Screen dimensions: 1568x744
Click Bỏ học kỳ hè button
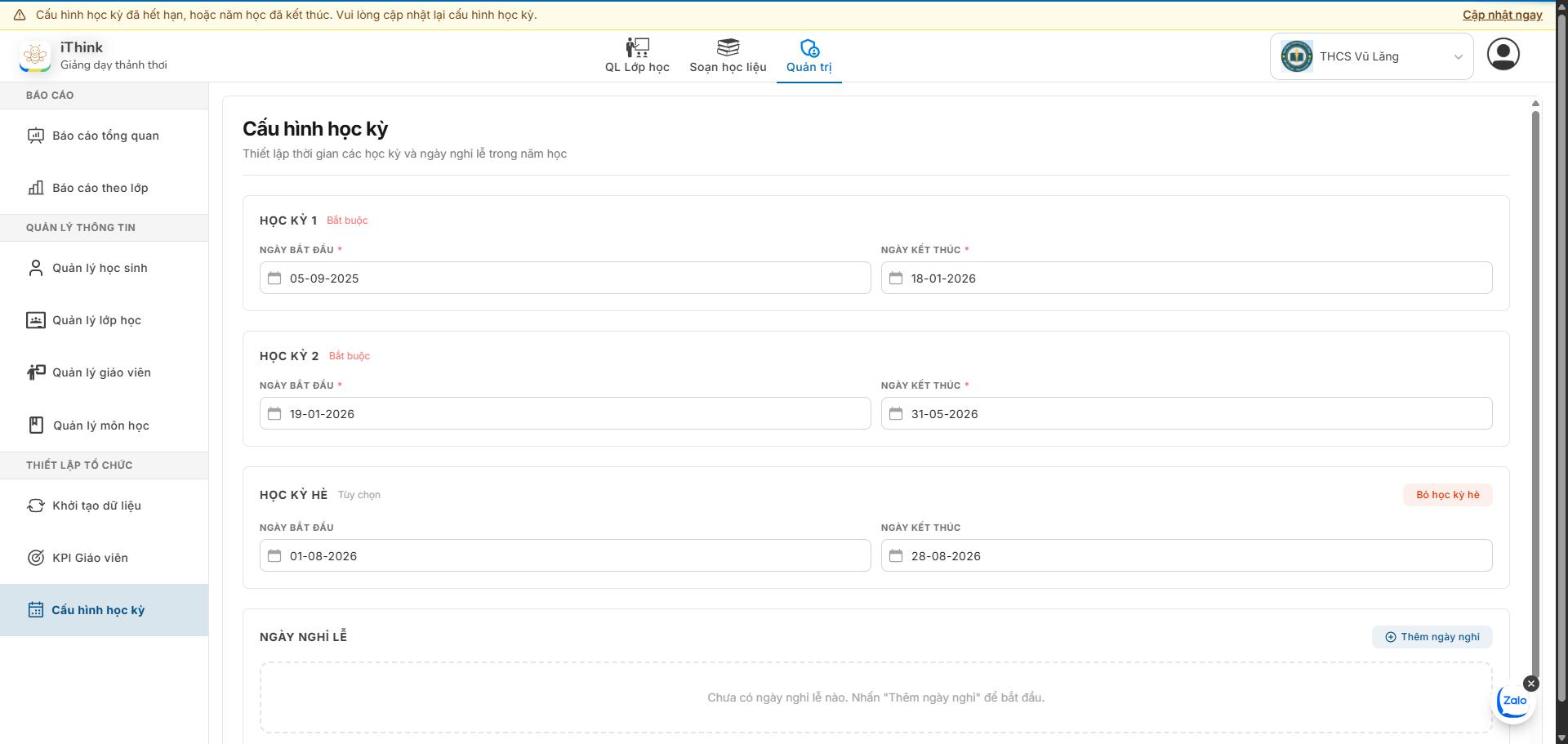point(1447,495)
